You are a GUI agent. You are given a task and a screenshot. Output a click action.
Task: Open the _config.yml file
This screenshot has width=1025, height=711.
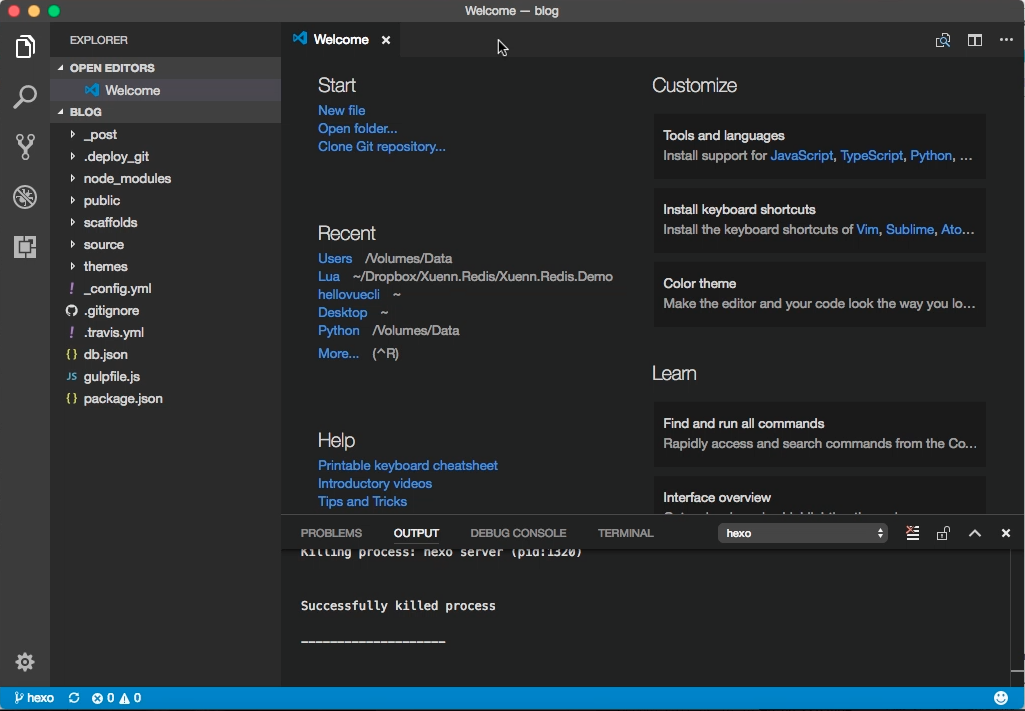coord(165,288)
